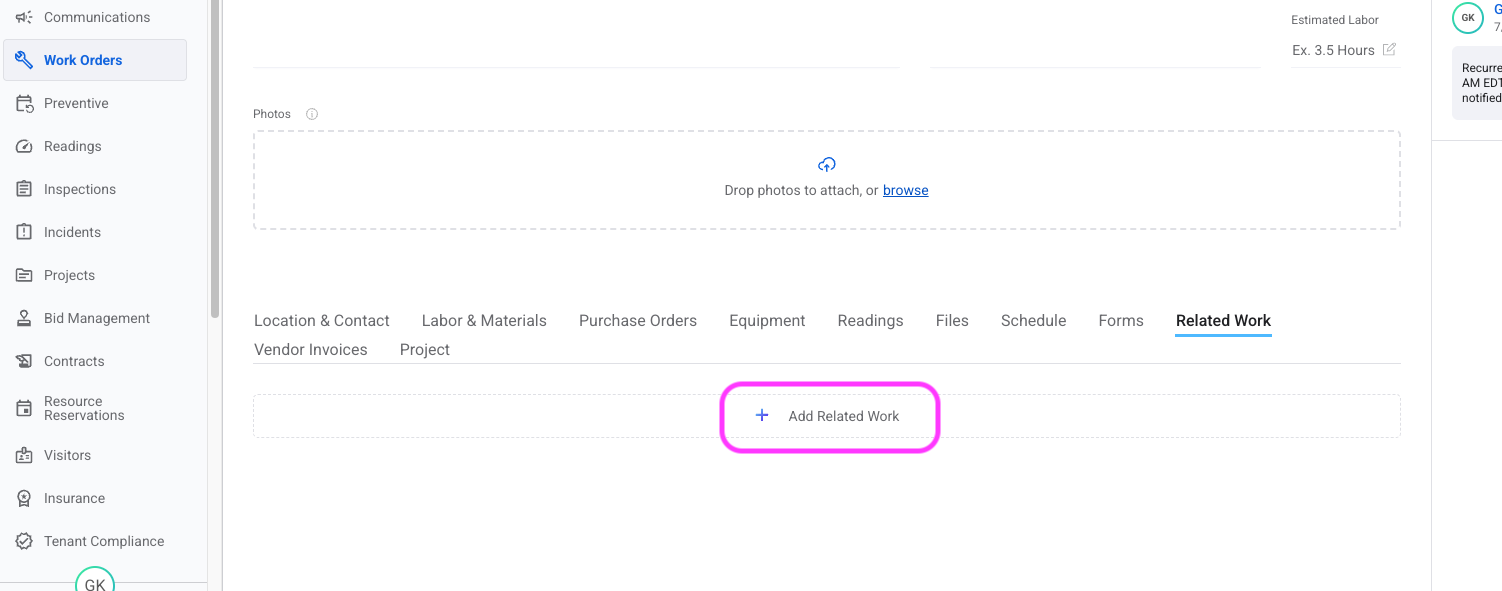Click the upload cloud icon in photo area
This screenshot has height=591, width=1502.
click(x=826, y=164)
